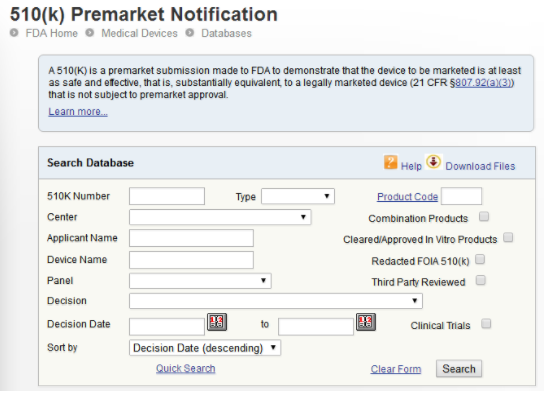Open the Sort by Decision Date dropdown
Viewport: 559px width, 399px height.
tap(205, 348)
